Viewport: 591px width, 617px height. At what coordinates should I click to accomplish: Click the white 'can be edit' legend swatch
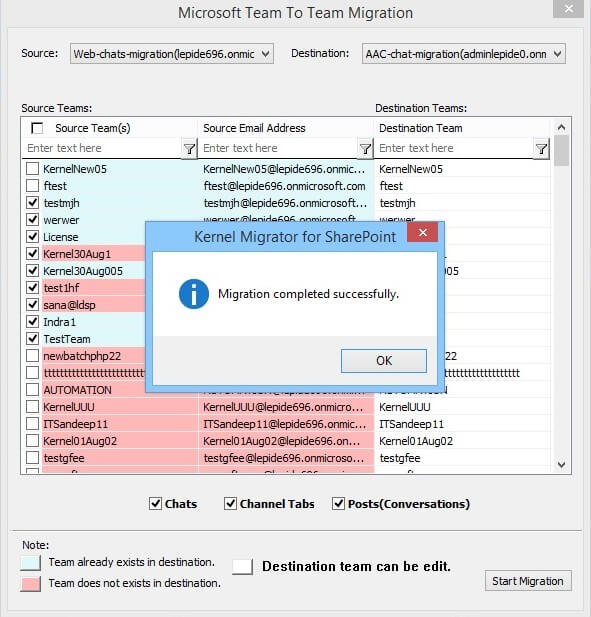(x=242, y=567)
